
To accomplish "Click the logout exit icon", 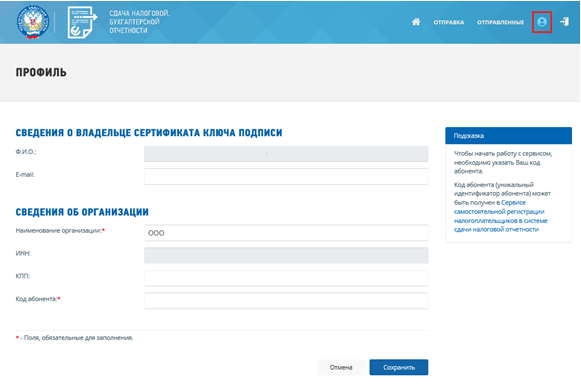I will pyautogui.click(x=564, y=22).
